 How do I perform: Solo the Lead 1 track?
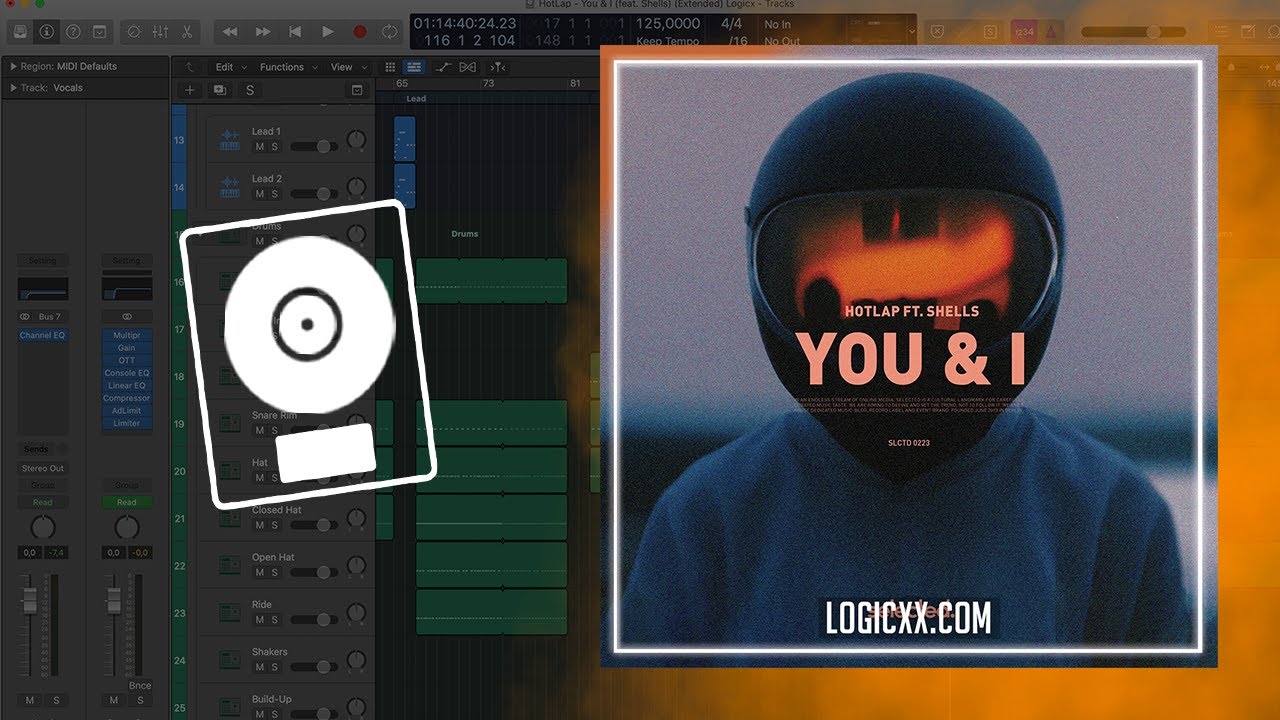(274, 147)
